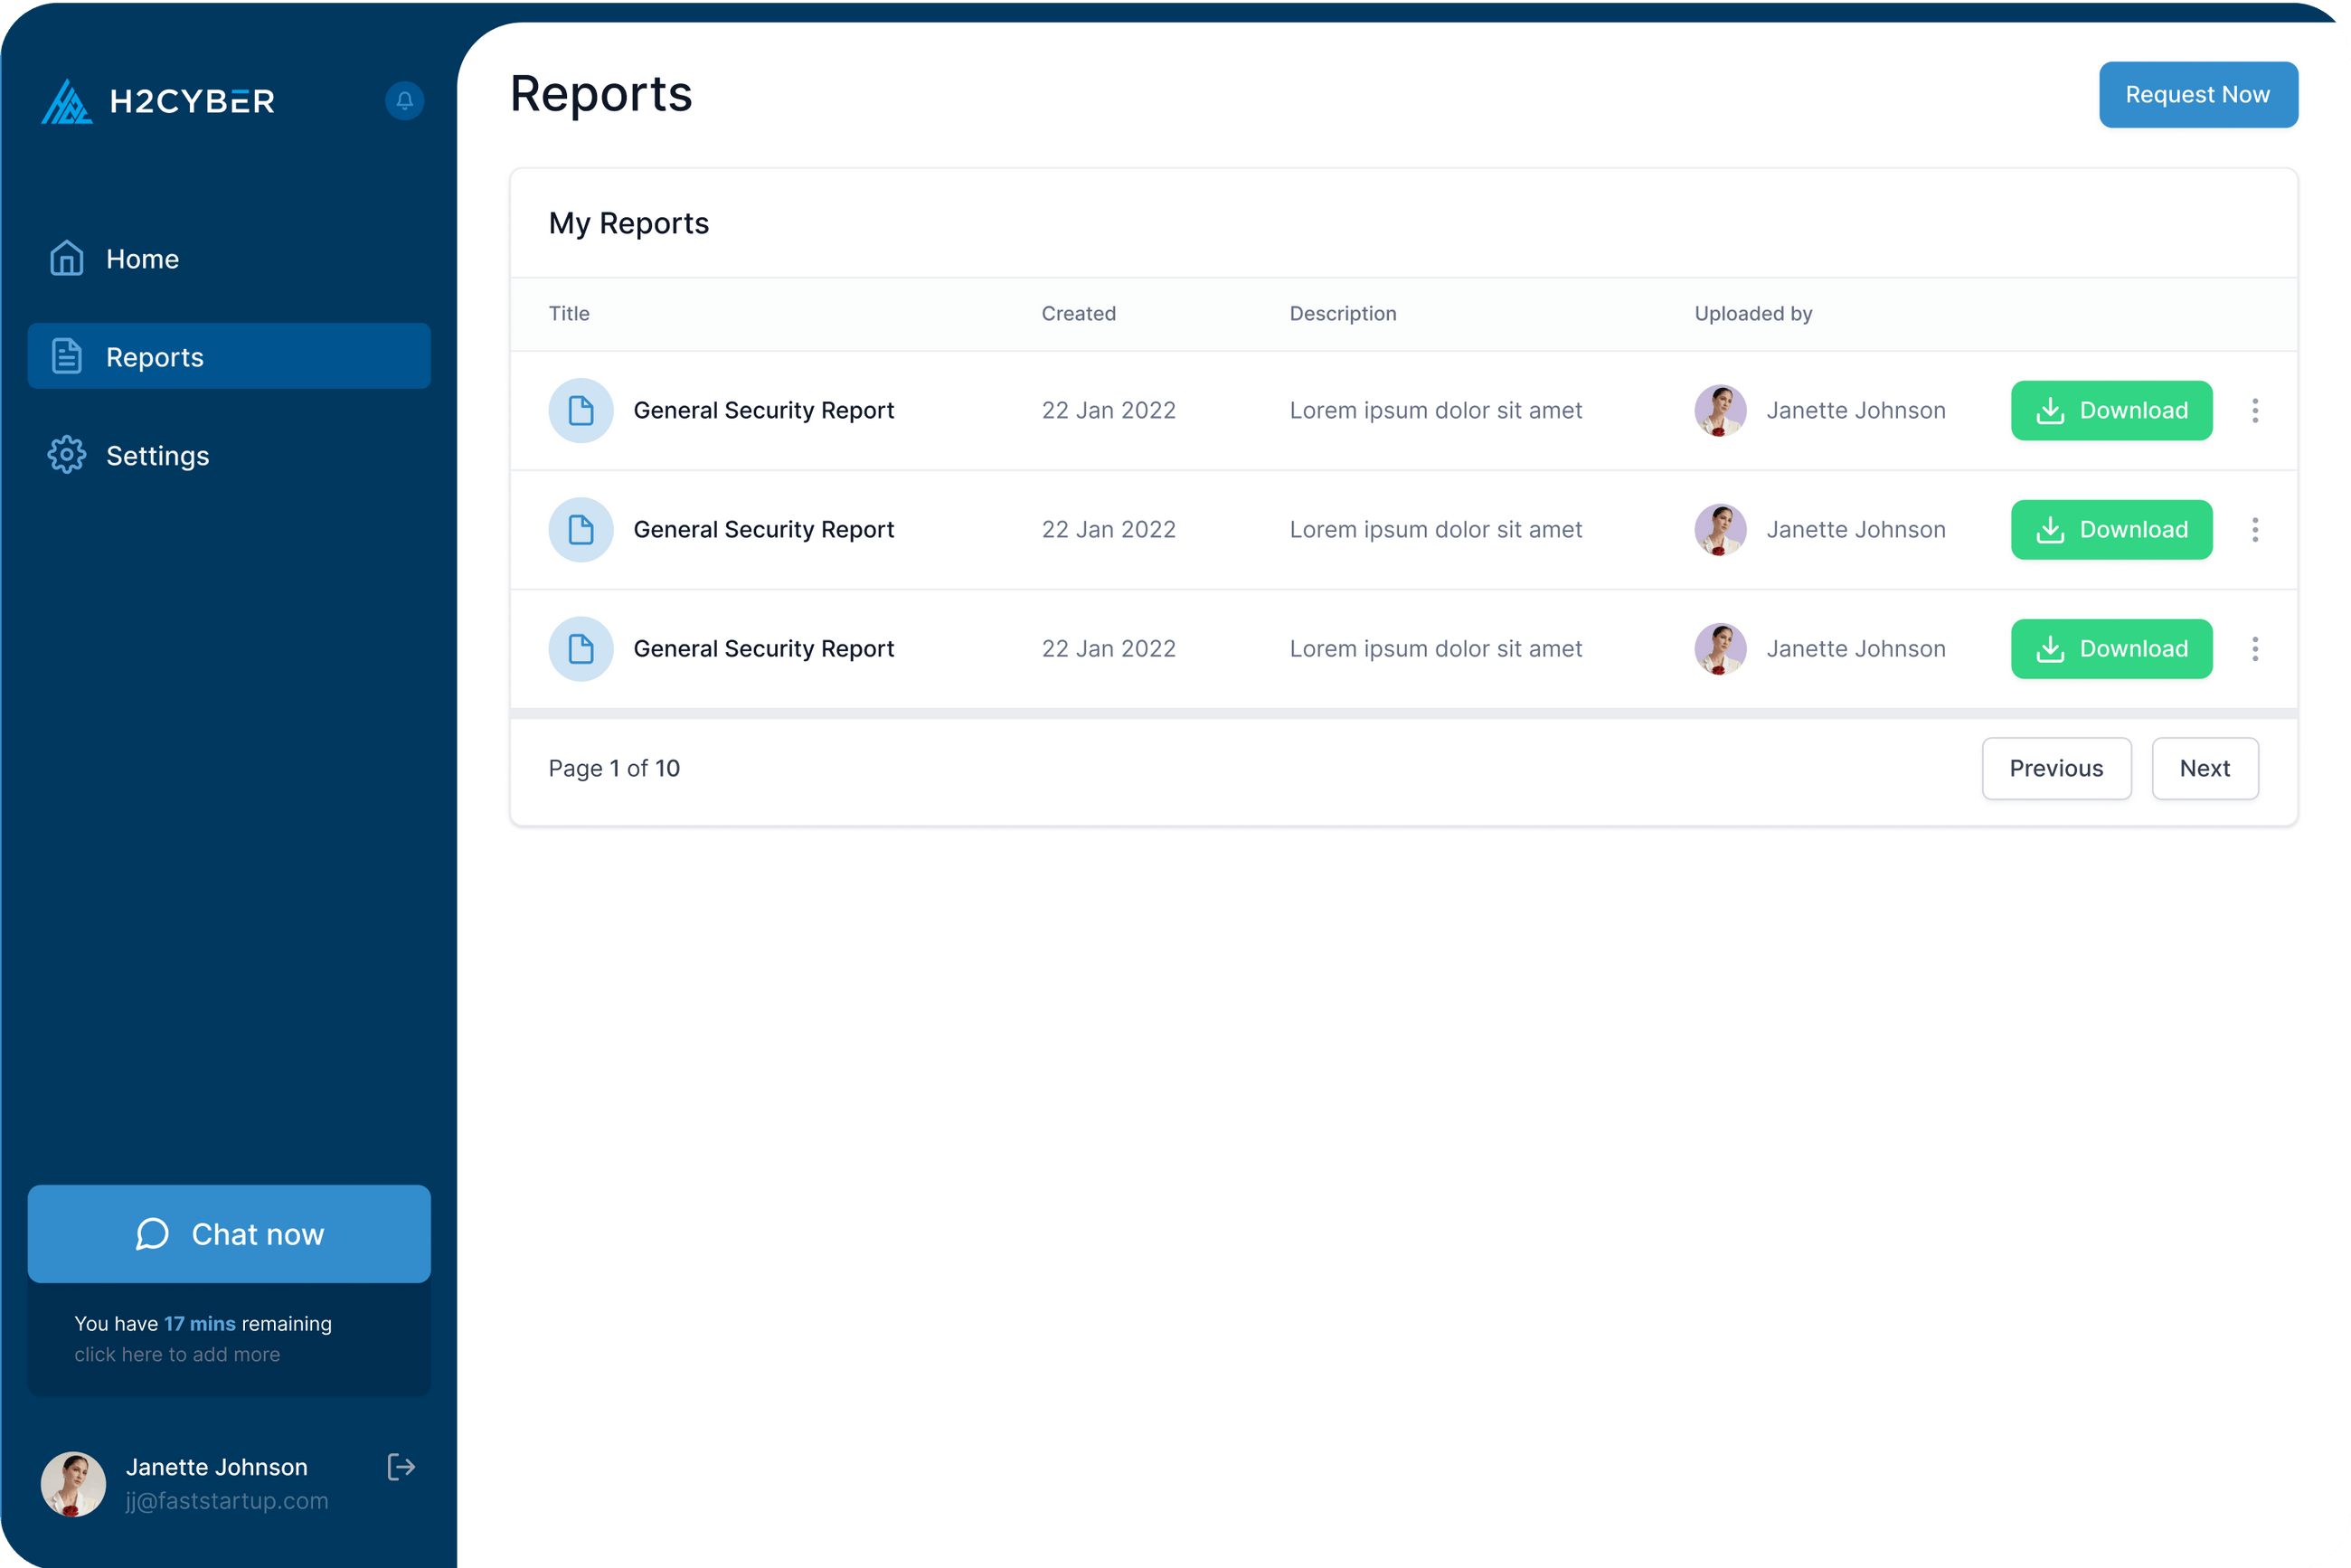This screenshot has height=1568, width=2351.
Task: Go to the Home page
Action: [142, 259]
